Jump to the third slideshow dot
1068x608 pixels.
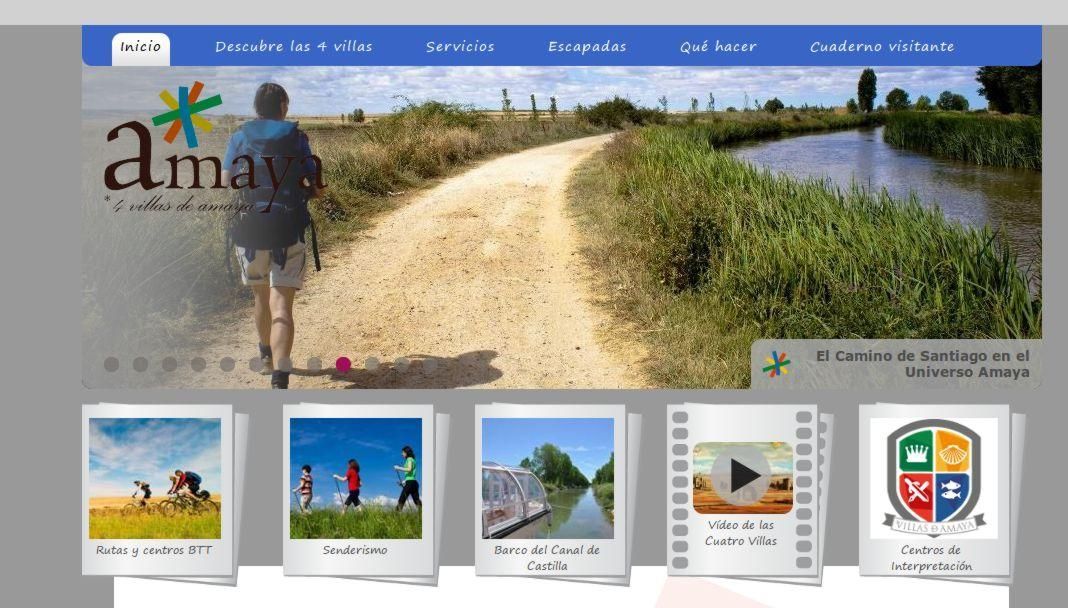[170, 364]
